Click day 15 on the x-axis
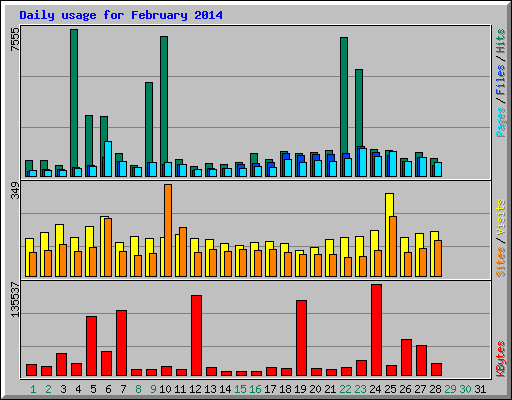 click(x=240, y=389)
